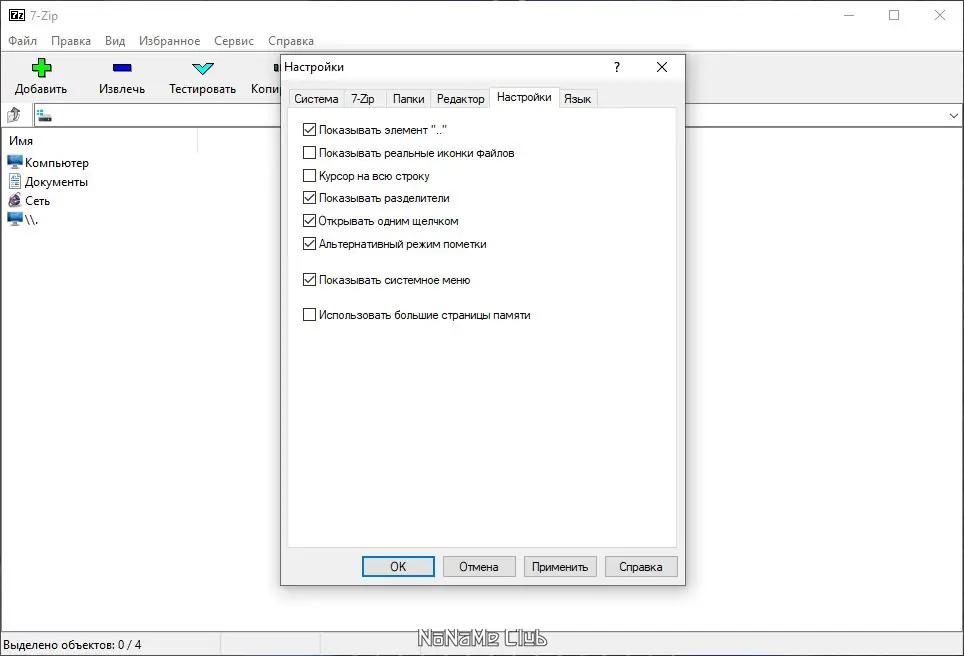Open the Справка menu
The height and width of the screenshot is (656, 964).
291,41
